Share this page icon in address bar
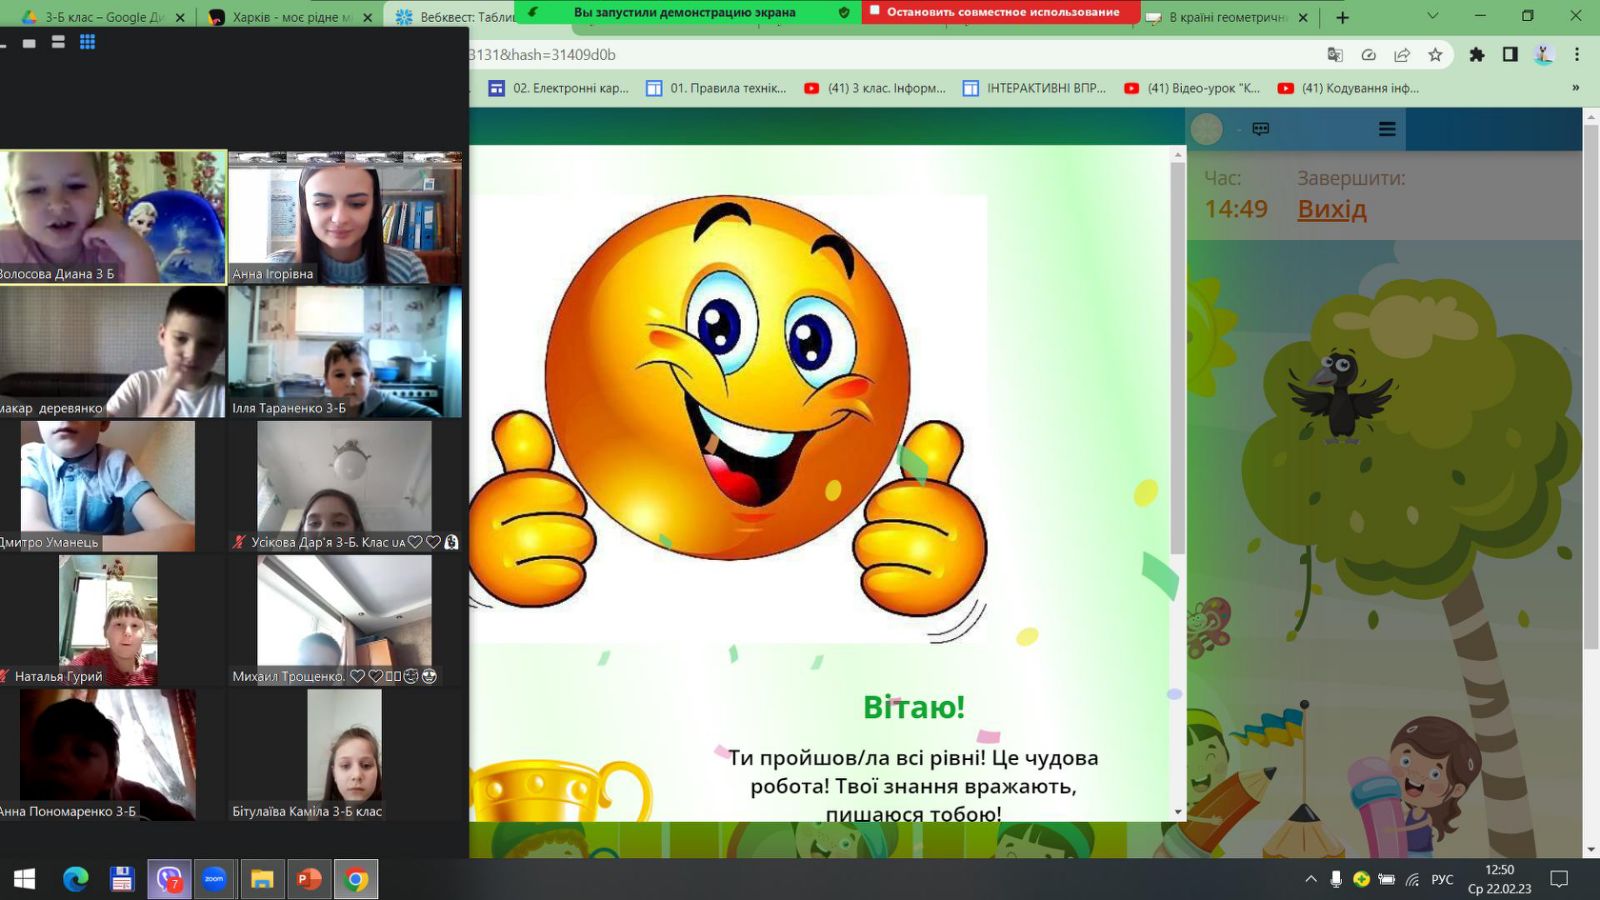Viewport: 1600px width, 900px height. (1402, 55)
